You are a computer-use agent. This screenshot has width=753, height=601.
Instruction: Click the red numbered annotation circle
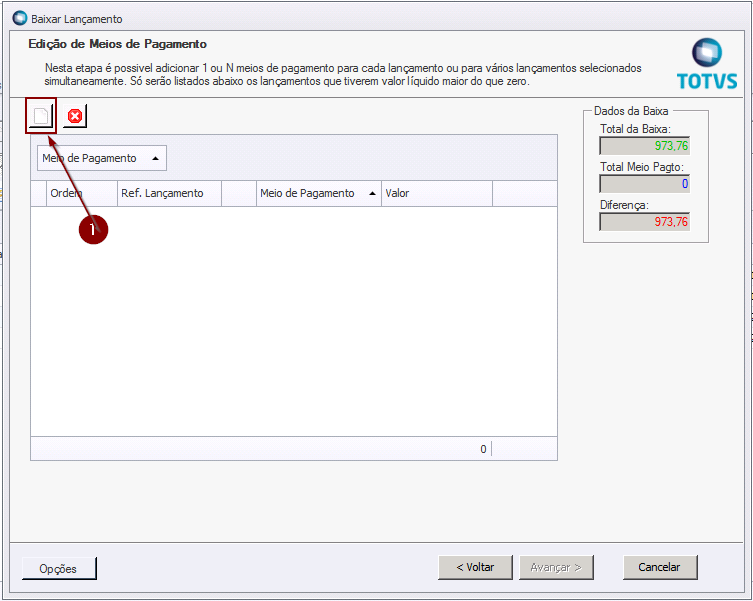pos(92,230)
